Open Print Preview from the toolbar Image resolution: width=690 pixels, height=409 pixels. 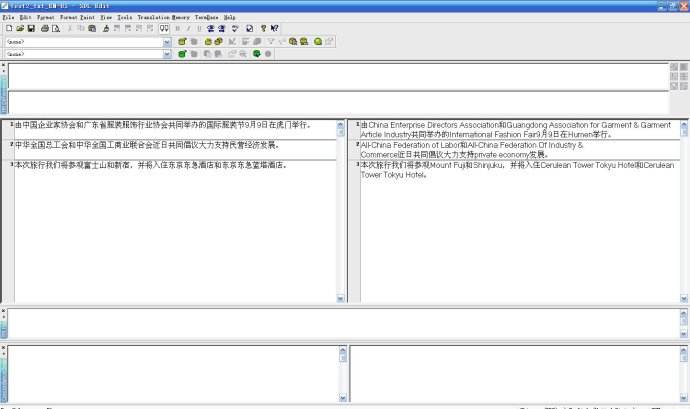point(56,29)
